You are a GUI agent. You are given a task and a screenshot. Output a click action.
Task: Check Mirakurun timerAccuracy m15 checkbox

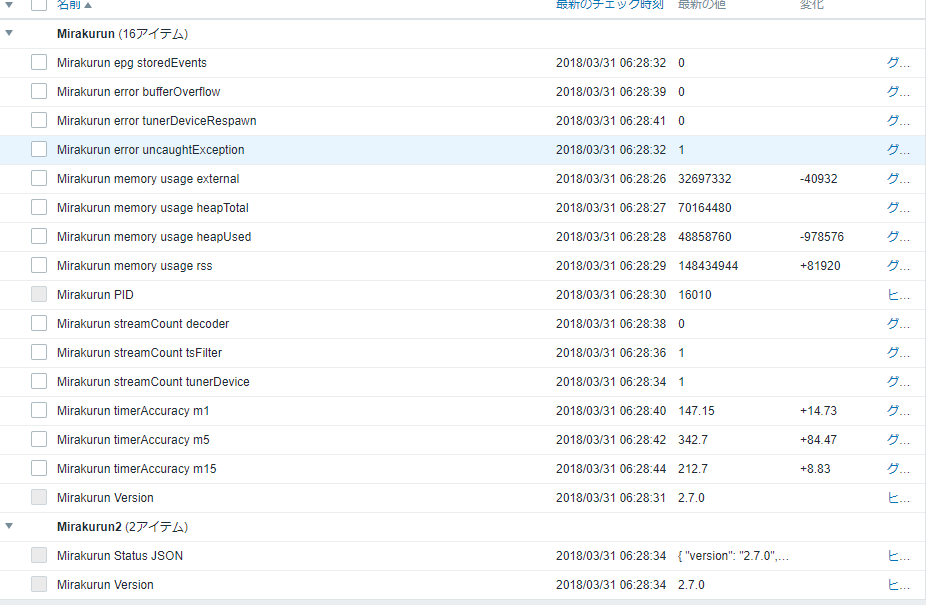(39, 467)
